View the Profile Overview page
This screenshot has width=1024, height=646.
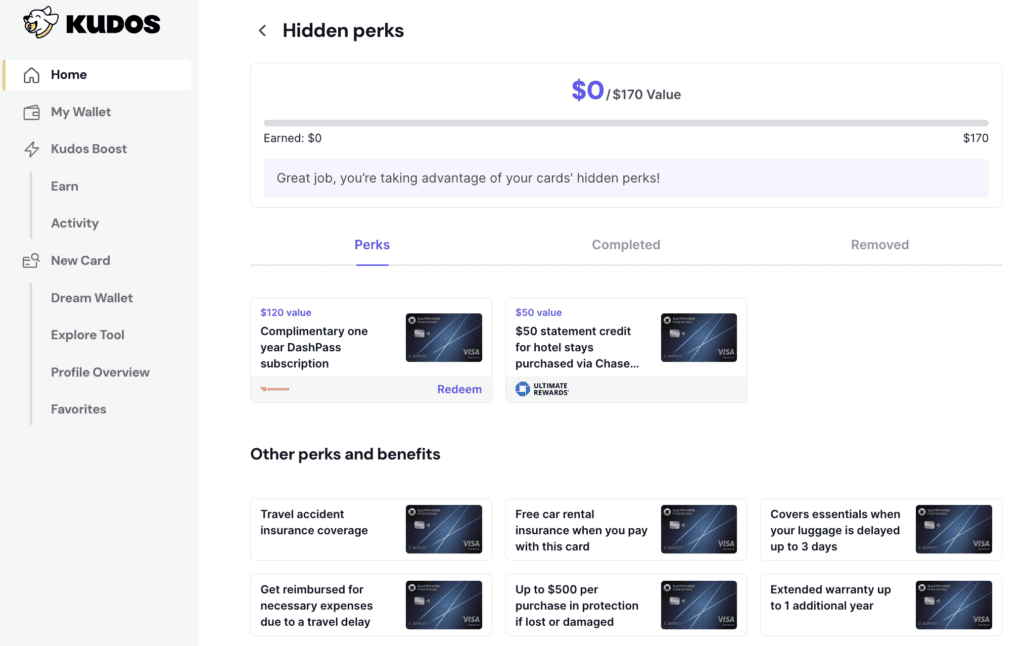pyautogui.click(x=99, y=371)
